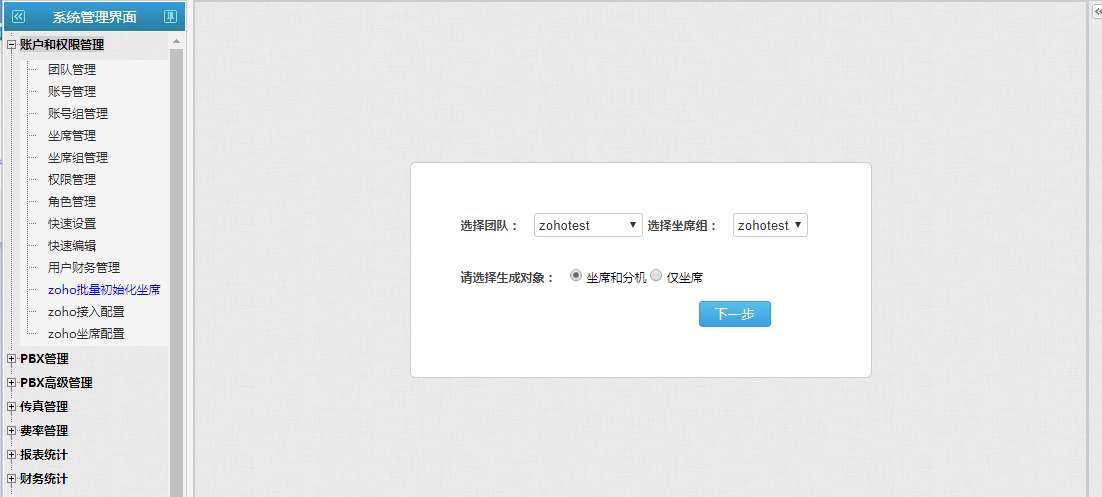1102x497 pixels.
Task: Click the pin icon in sidebar header
Action: (x=170, y=16)
